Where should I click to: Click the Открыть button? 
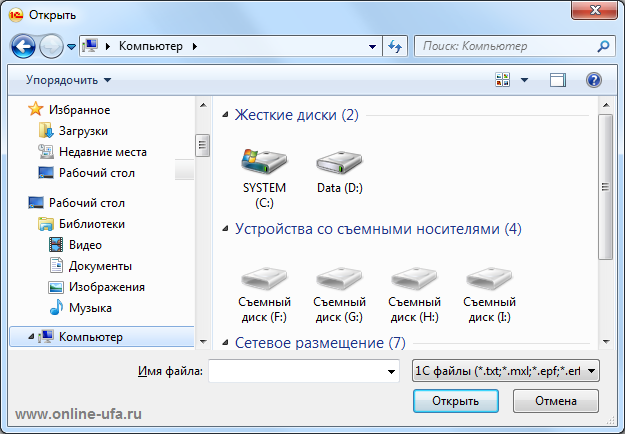[456, 401]
